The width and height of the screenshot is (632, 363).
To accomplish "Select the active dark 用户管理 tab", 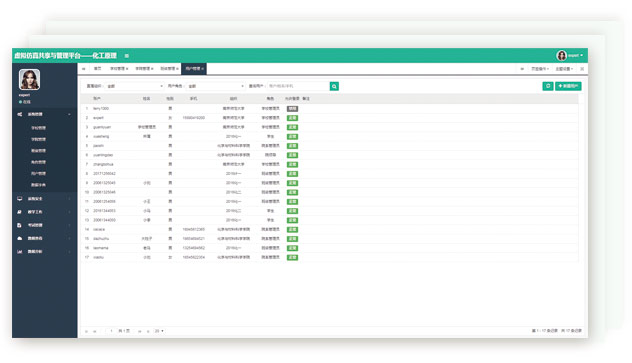I will [x=194, y=69].
